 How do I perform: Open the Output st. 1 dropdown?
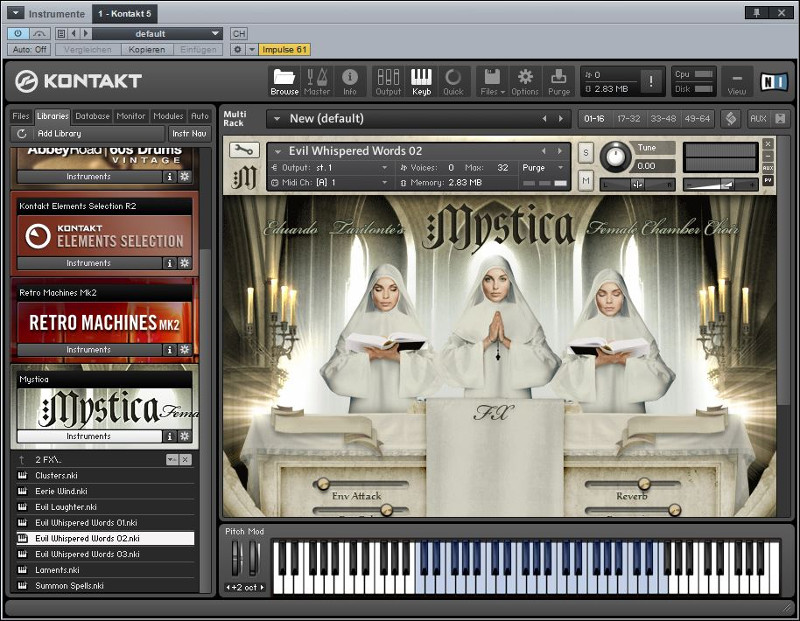[330, 168]
